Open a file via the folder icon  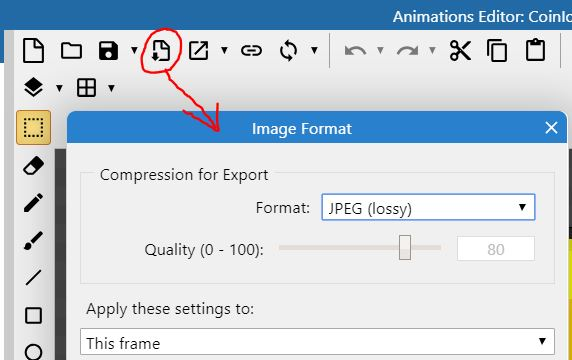[71, 51]
